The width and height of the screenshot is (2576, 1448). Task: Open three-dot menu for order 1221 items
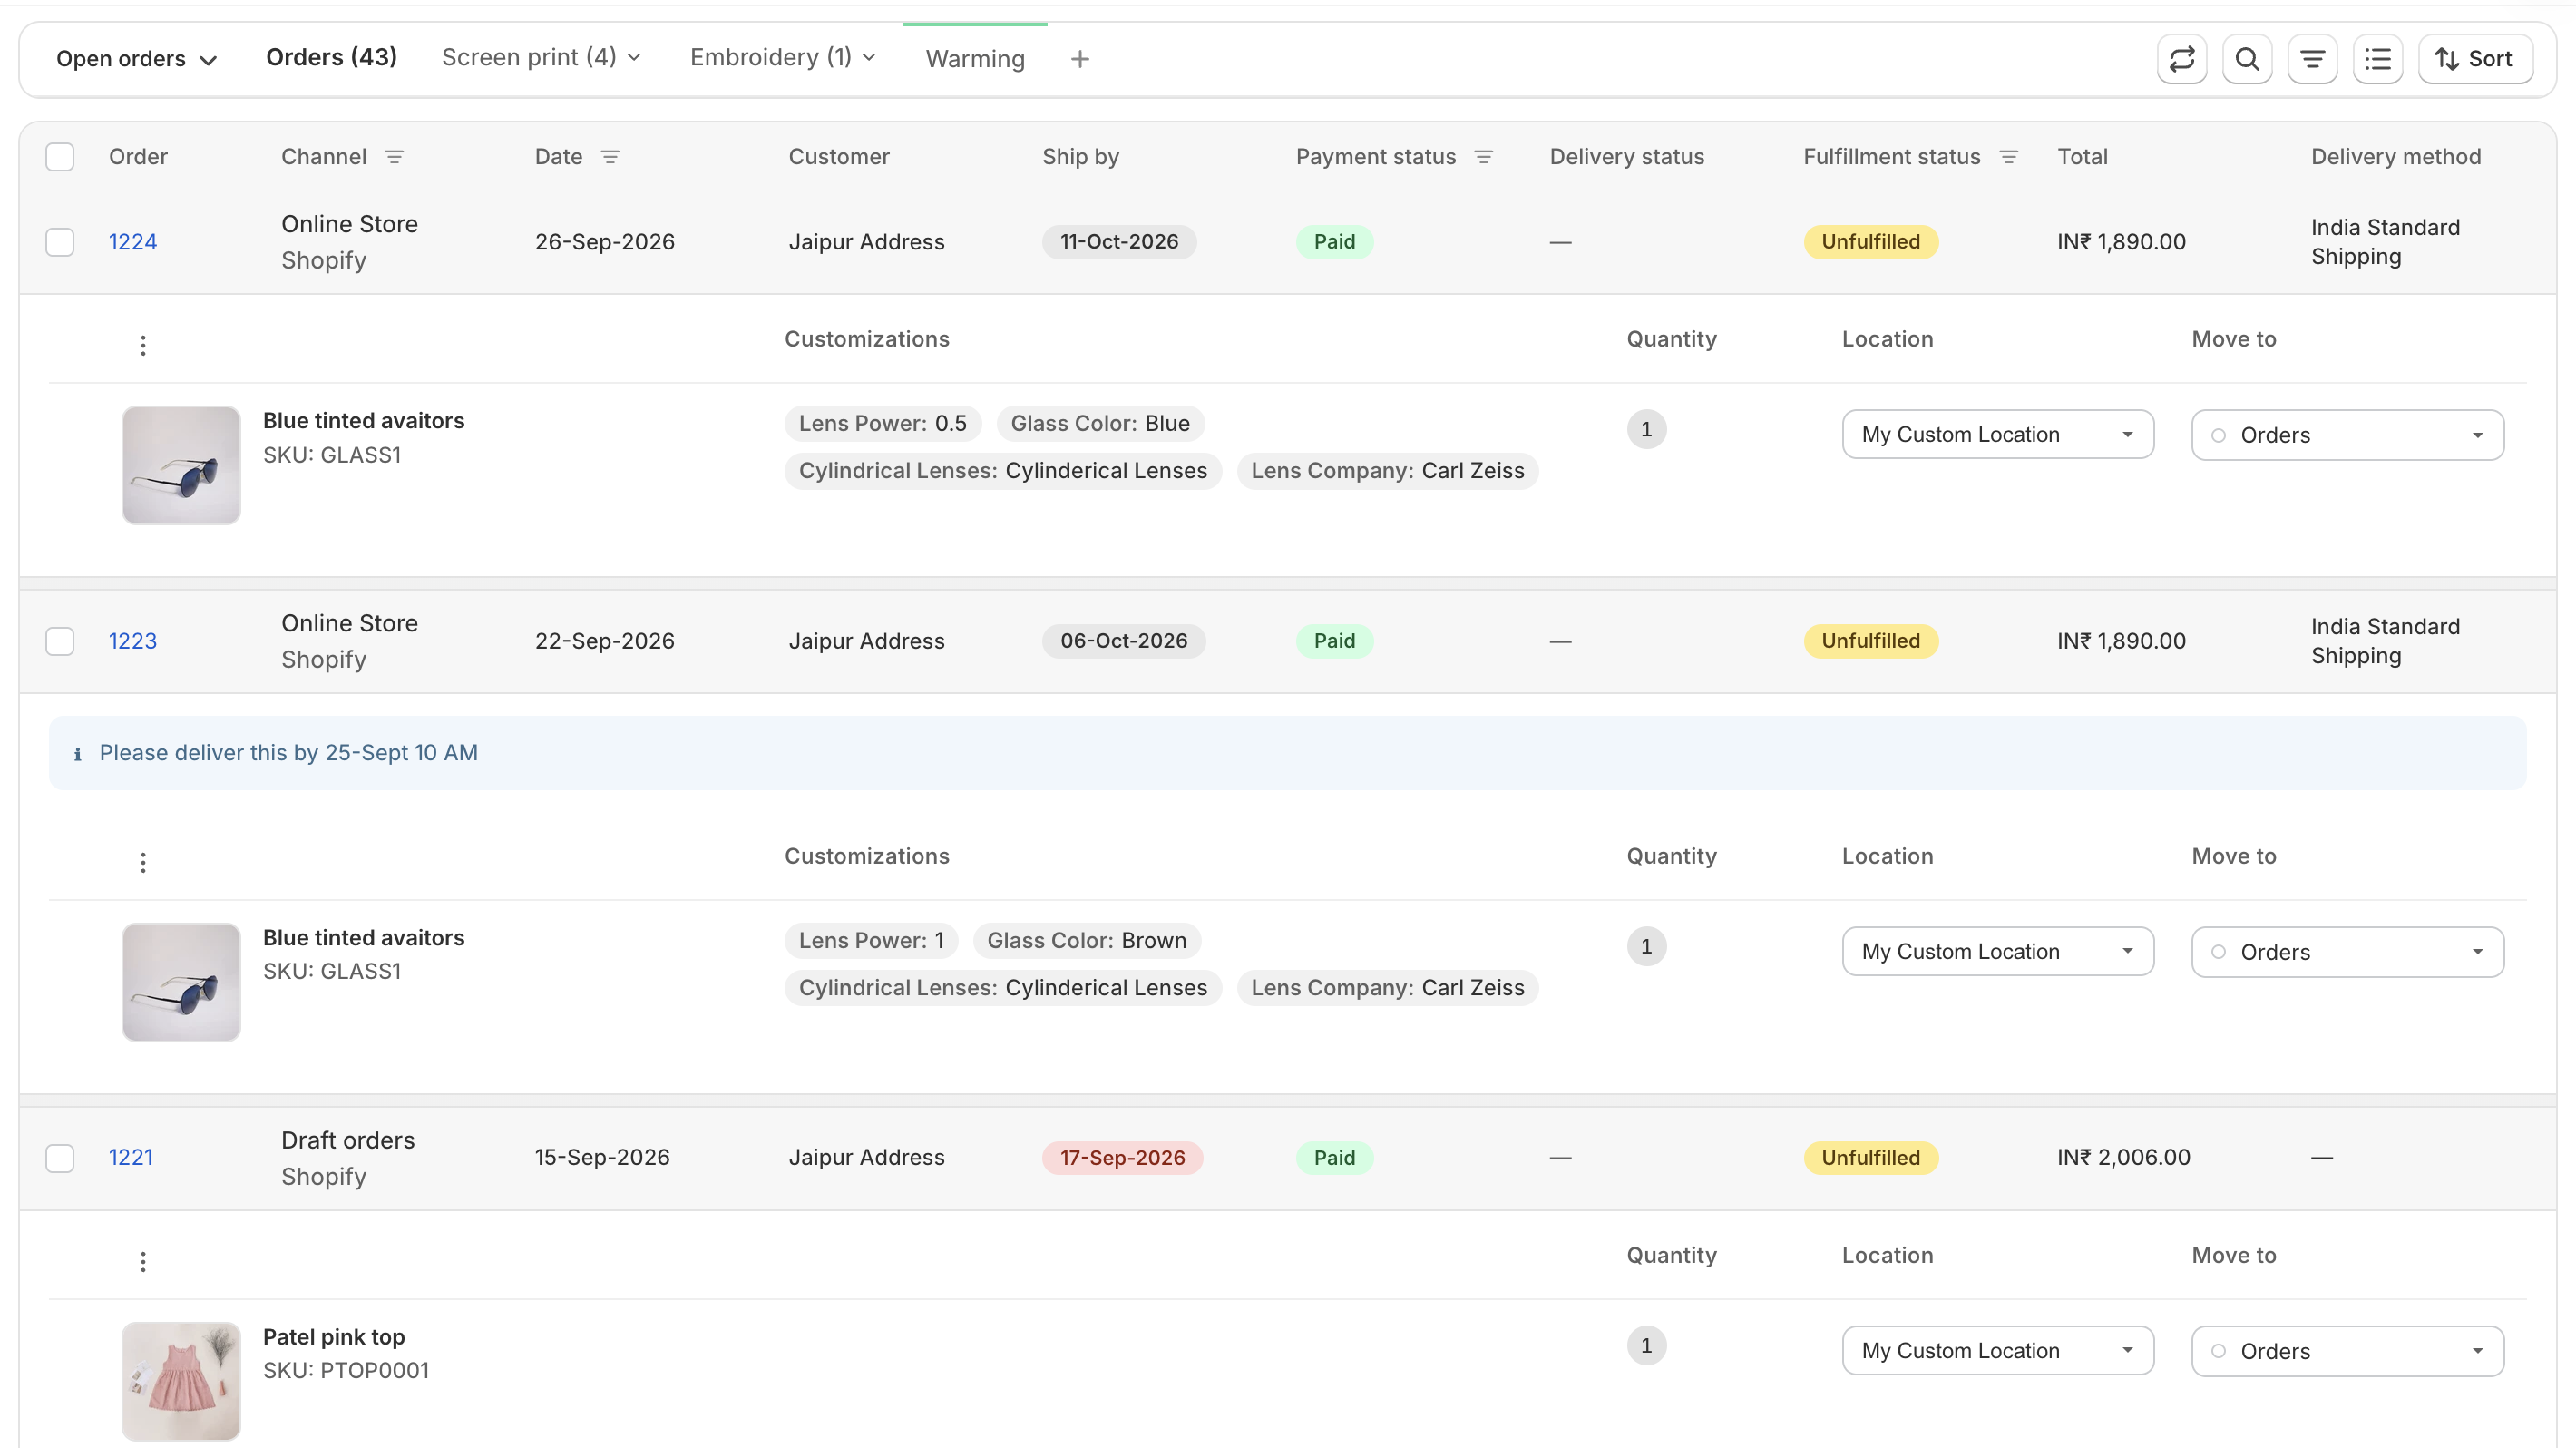[x=143, y=1261]
